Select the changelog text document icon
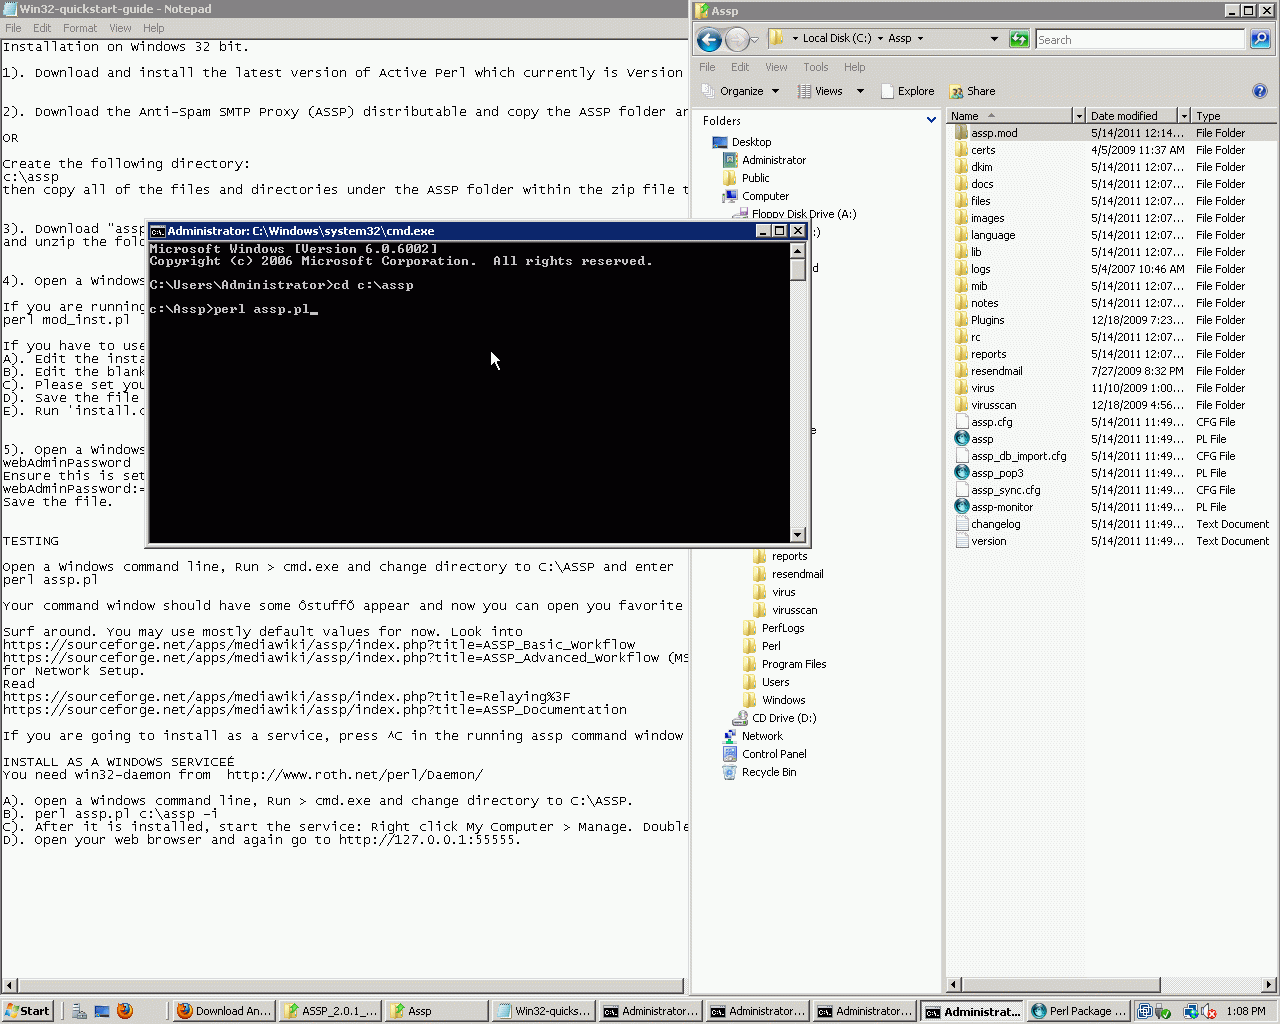This screenshot has width=1280, height=1024. (x=962, y=524)
